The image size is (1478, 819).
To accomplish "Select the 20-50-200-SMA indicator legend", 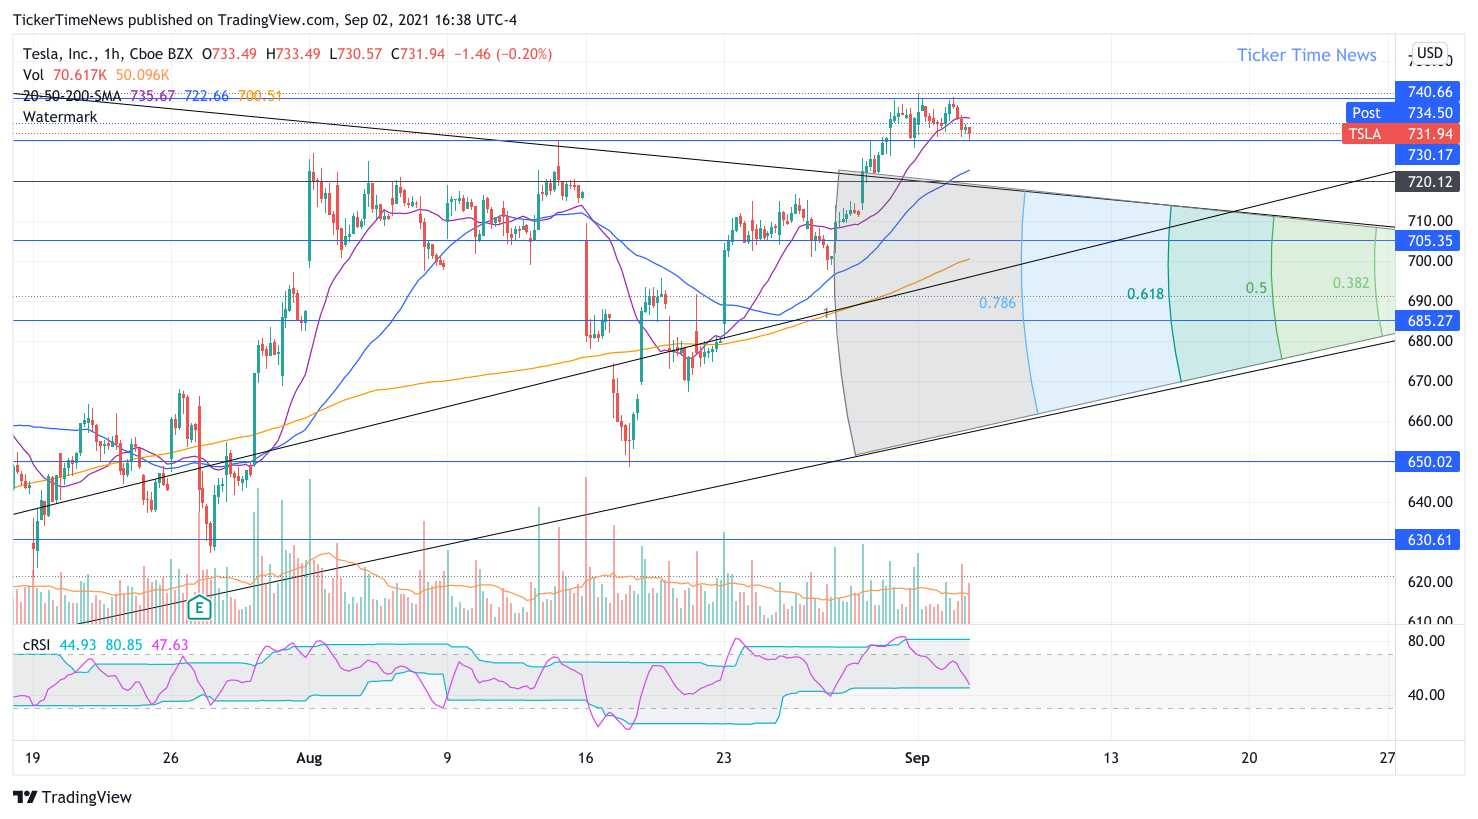I will tap(72, 96).
